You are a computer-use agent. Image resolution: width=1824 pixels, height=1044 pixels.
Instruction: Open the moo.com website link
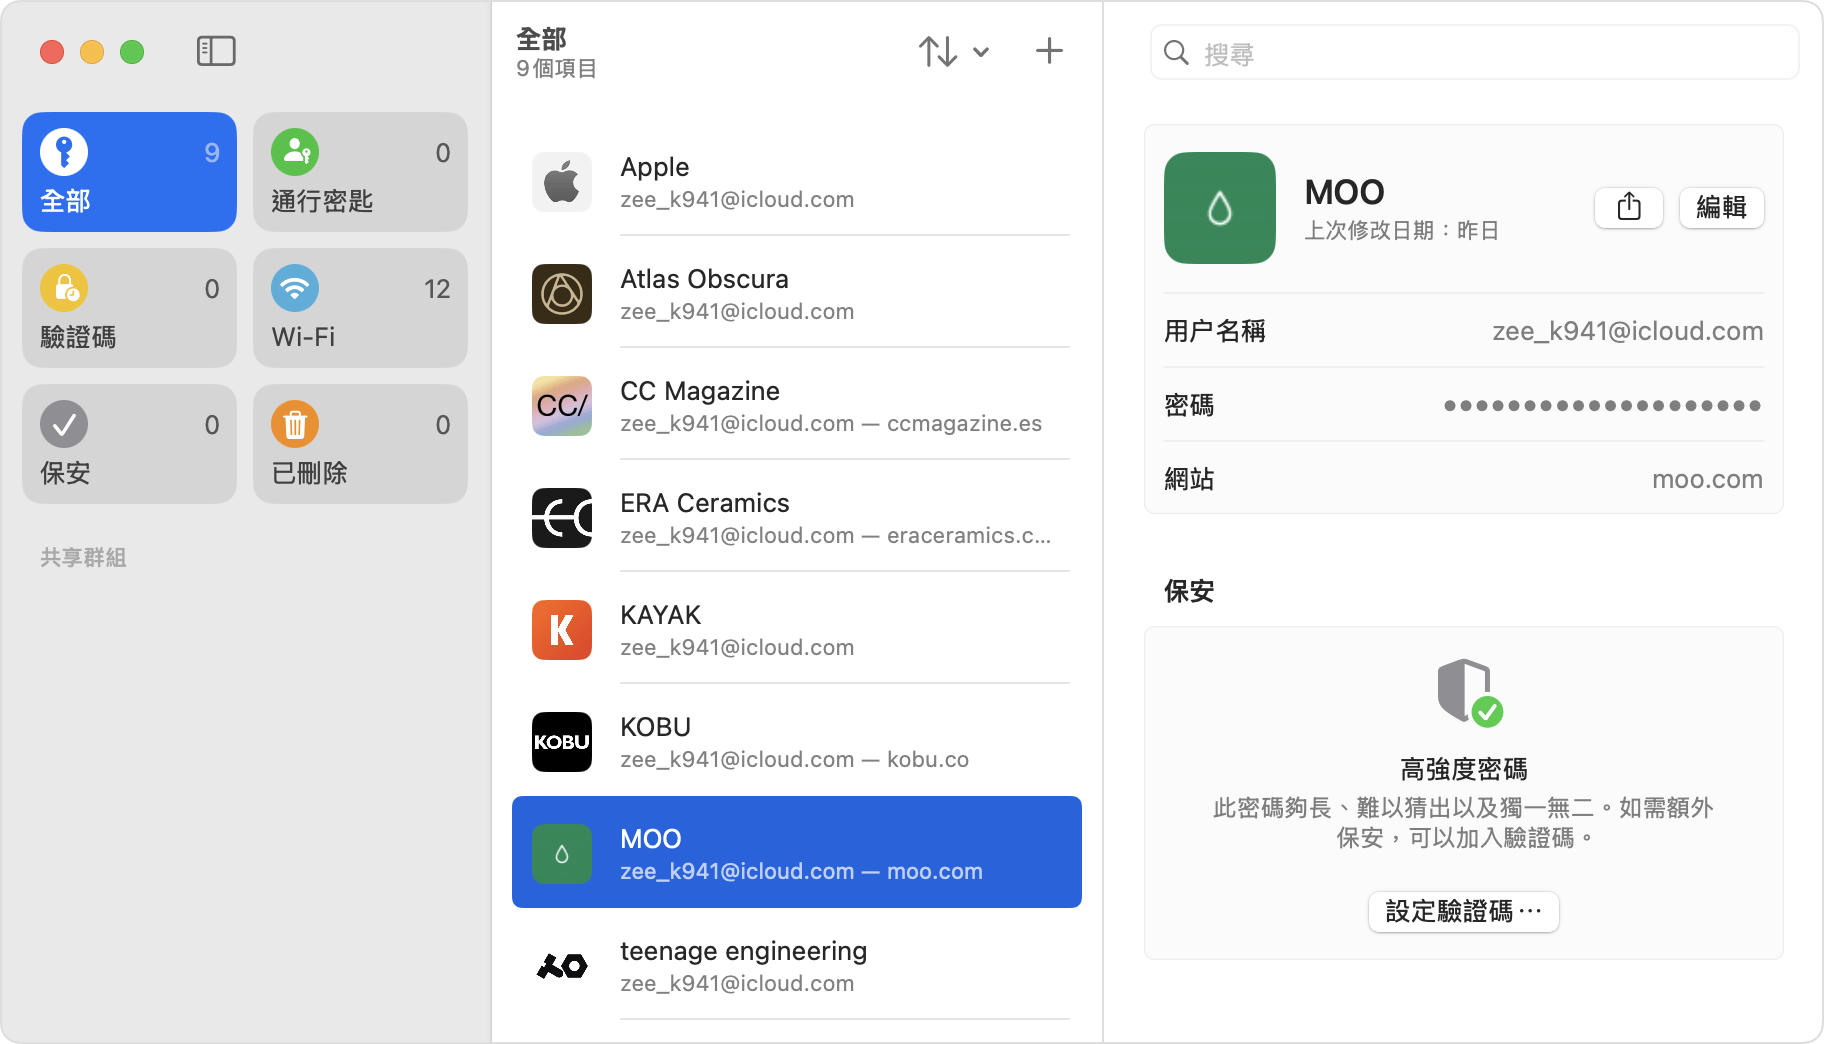coord(1707,479)
